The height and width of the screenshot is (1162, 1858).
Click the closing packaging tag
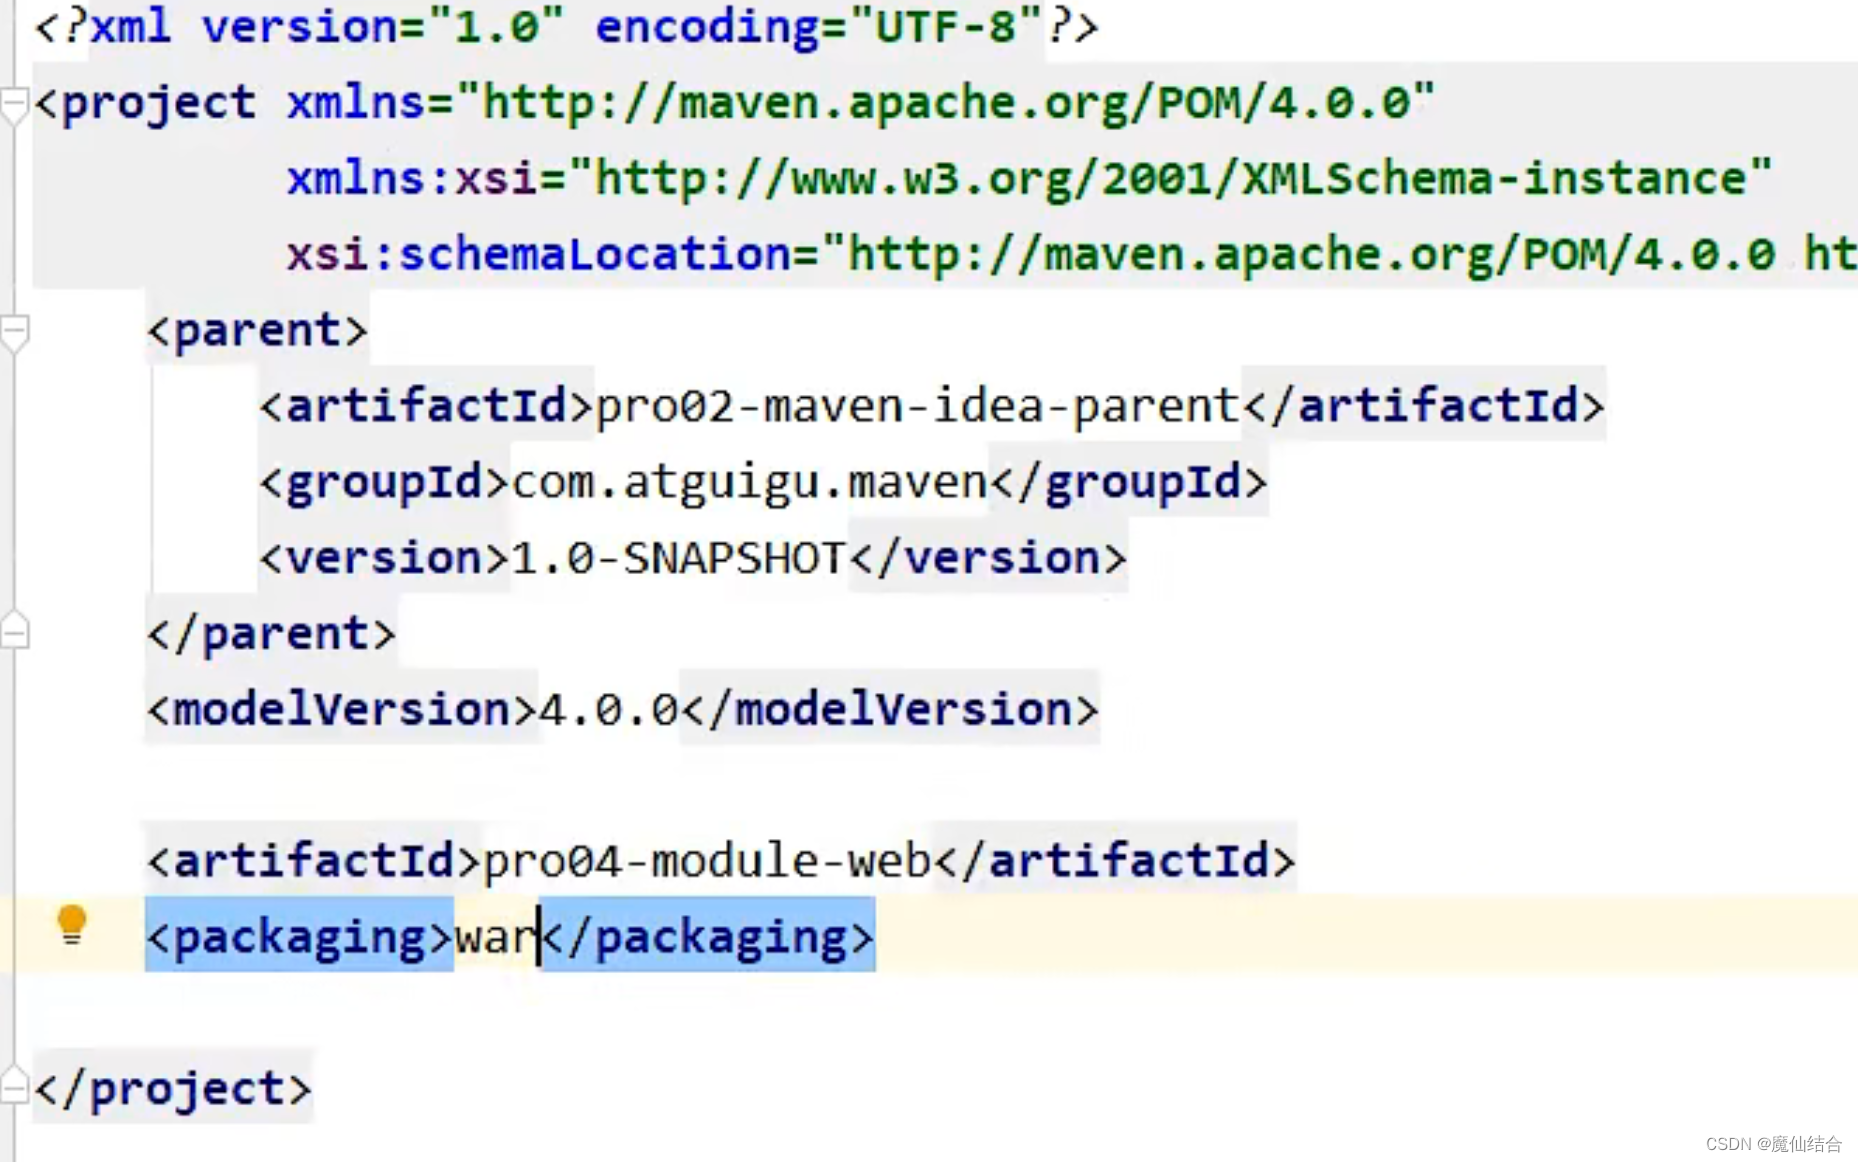coord(708,938)
